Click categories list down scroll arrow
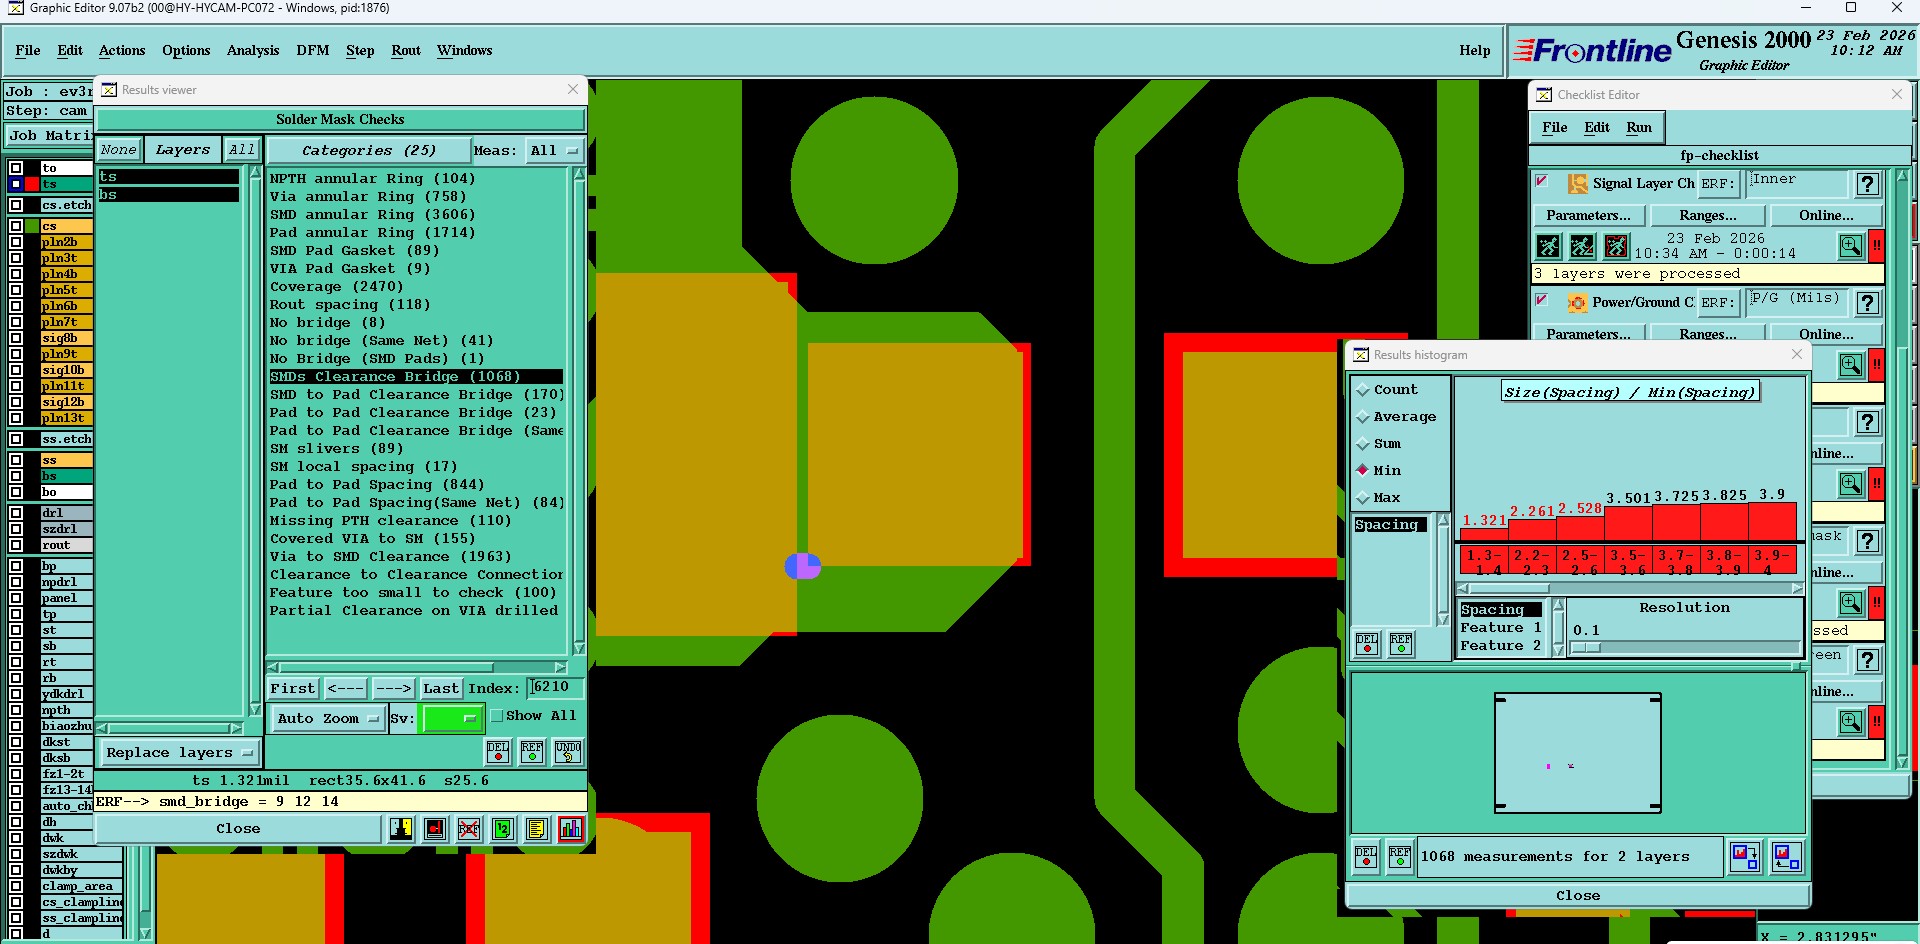This screenshot has height=944, width=1920. click(x=578, y=648)
